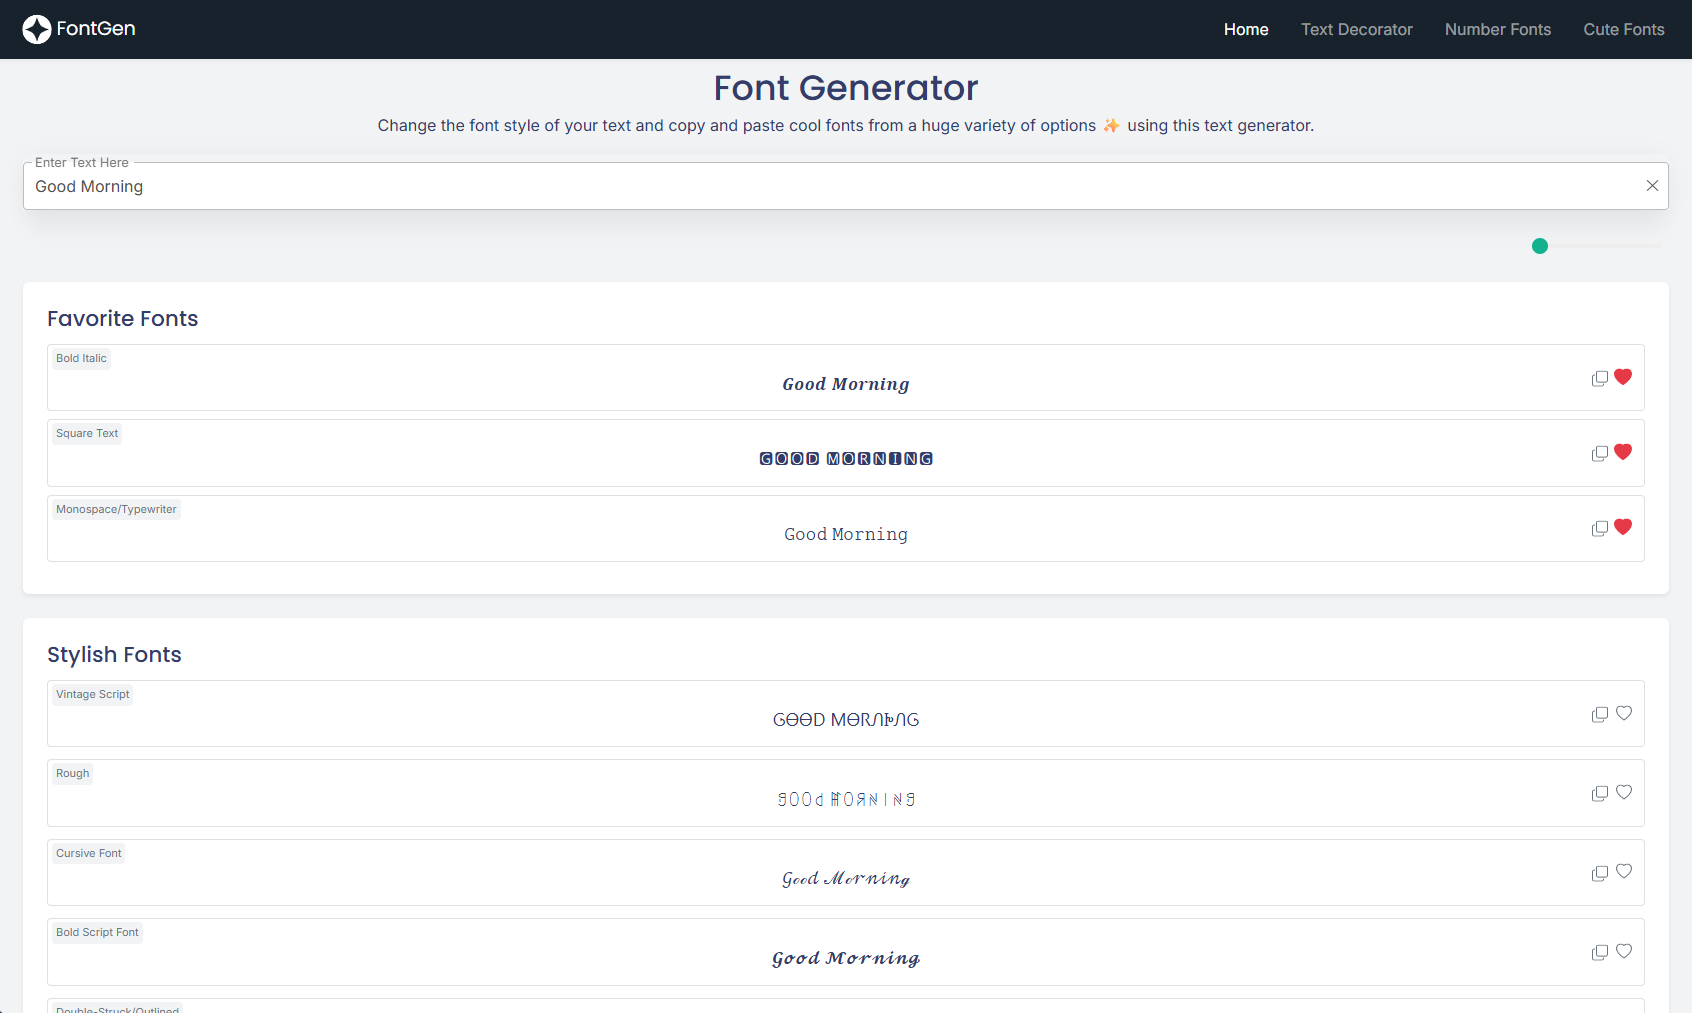
Task: Remove Square Text from favorites
Action: point(1623,451)
